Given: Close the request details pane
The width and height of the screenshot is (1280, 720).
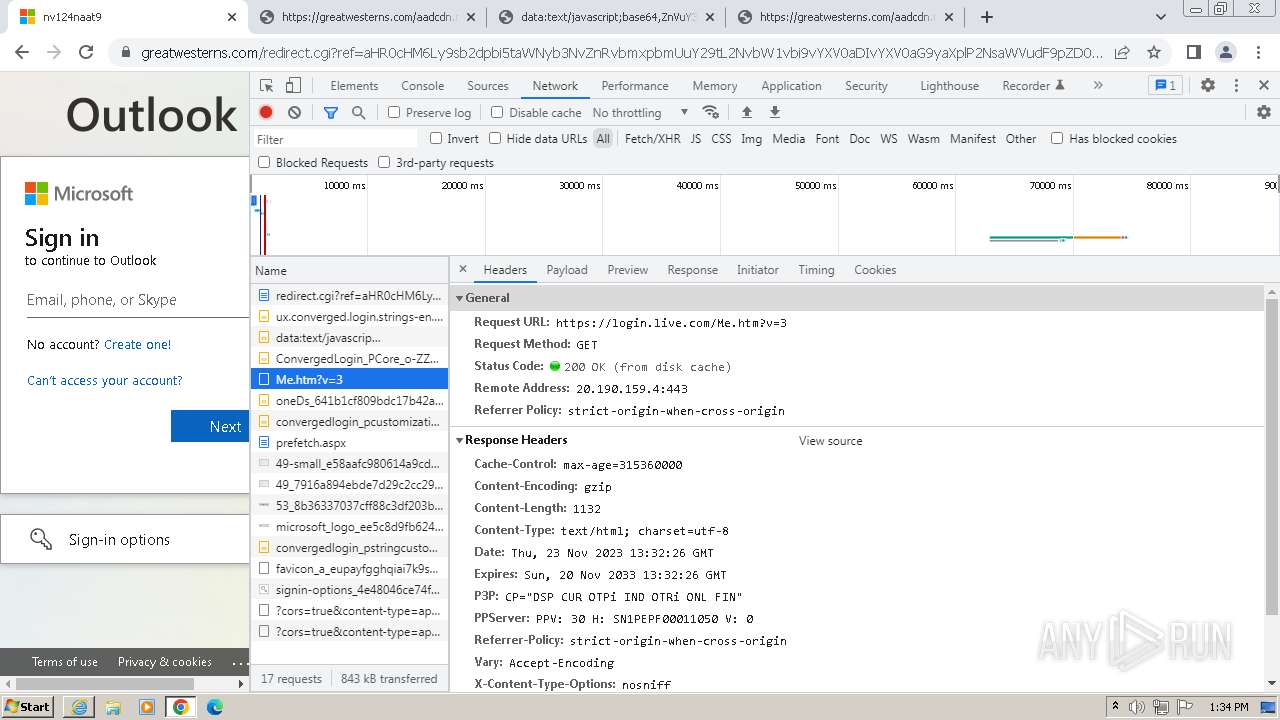Looking at the screenshot, I should [x=463, y=270].
